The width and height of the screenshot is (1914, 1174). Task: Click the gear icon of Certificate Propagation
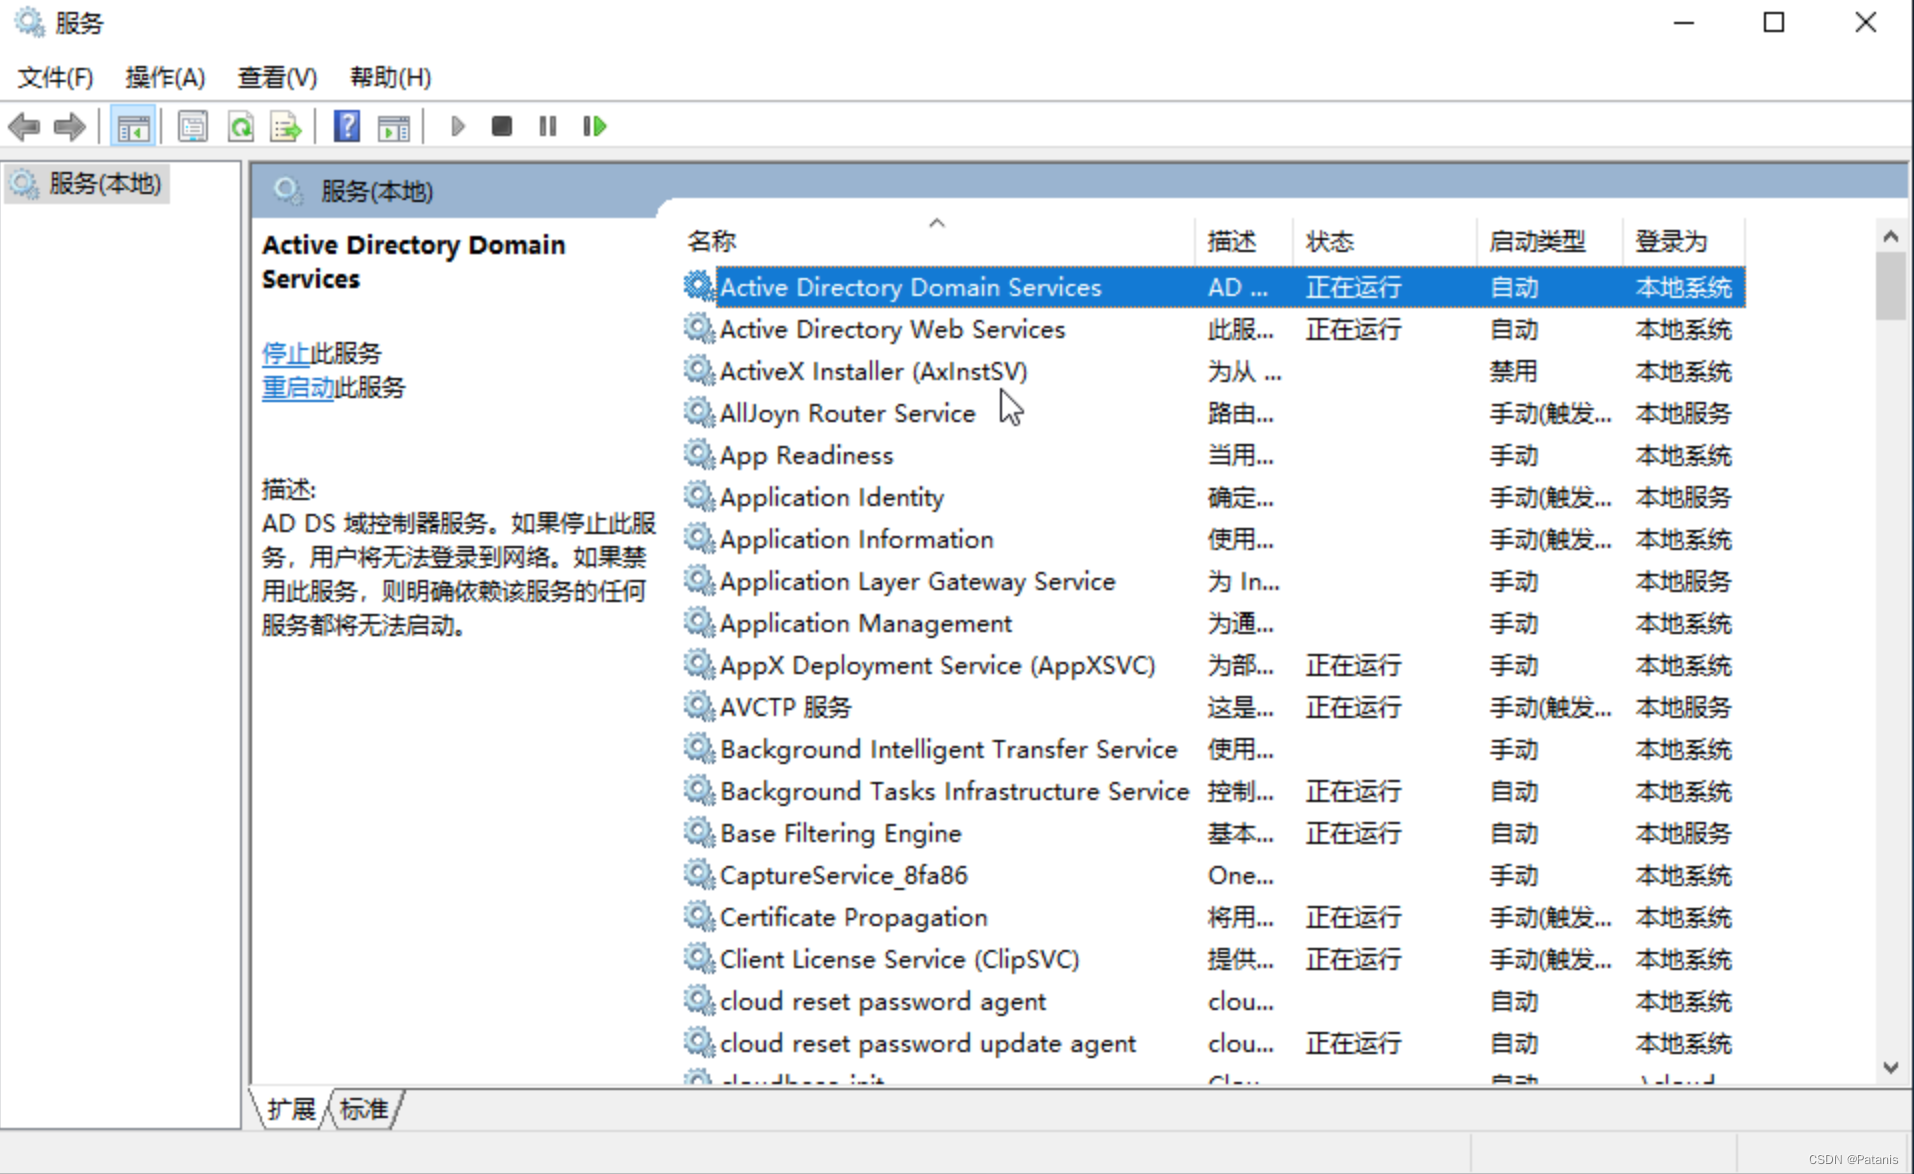(699, 916)
